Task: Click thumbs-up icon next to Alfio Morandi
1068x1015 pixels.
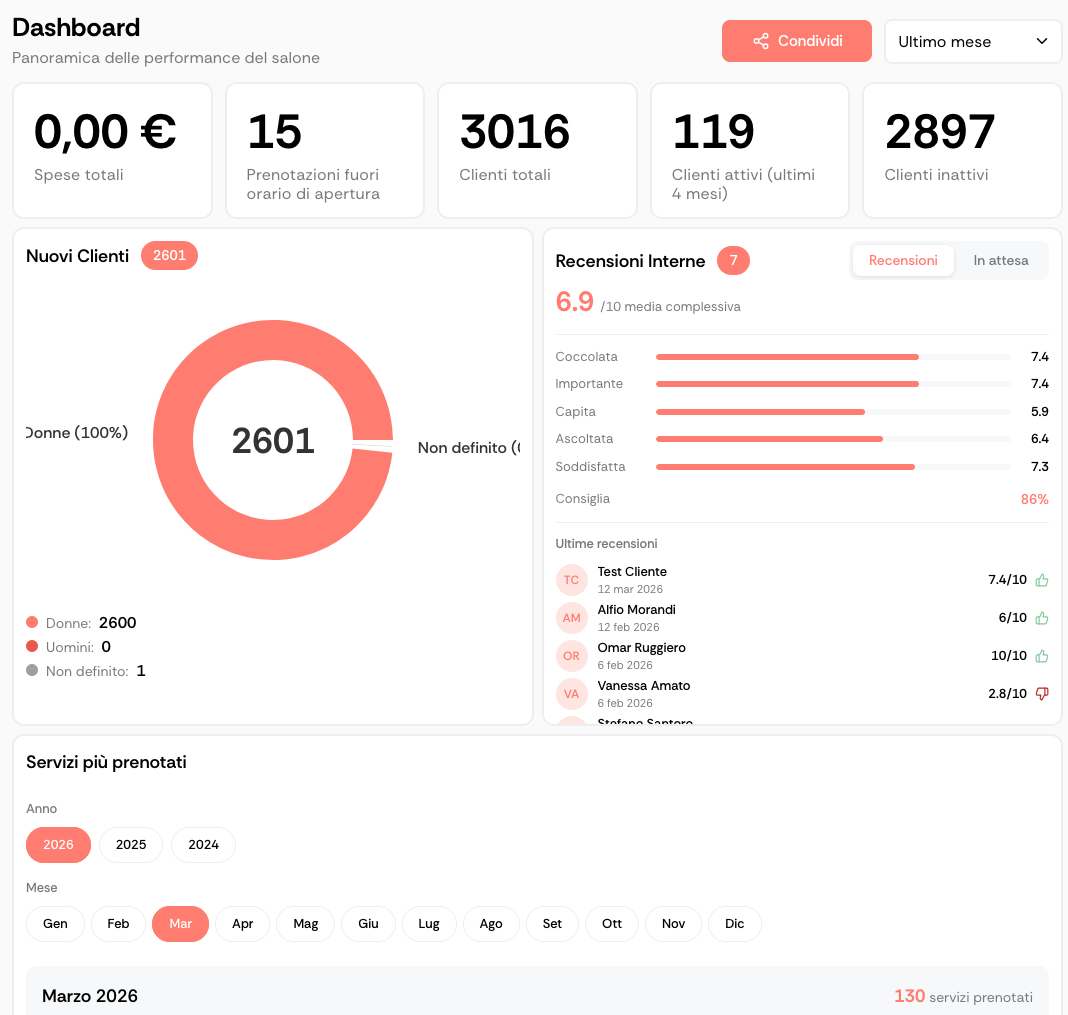Action: [1041, 618]
